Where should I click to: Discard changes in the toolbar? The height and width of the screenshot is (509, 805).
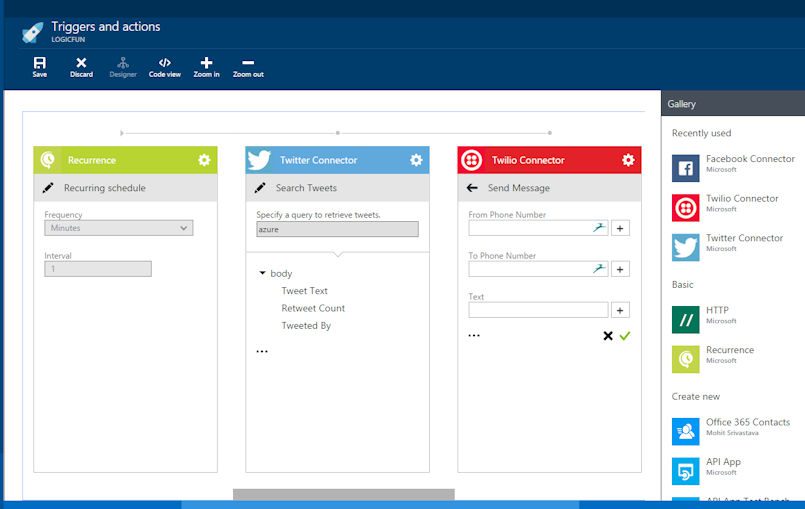click(x=81, y=67)
